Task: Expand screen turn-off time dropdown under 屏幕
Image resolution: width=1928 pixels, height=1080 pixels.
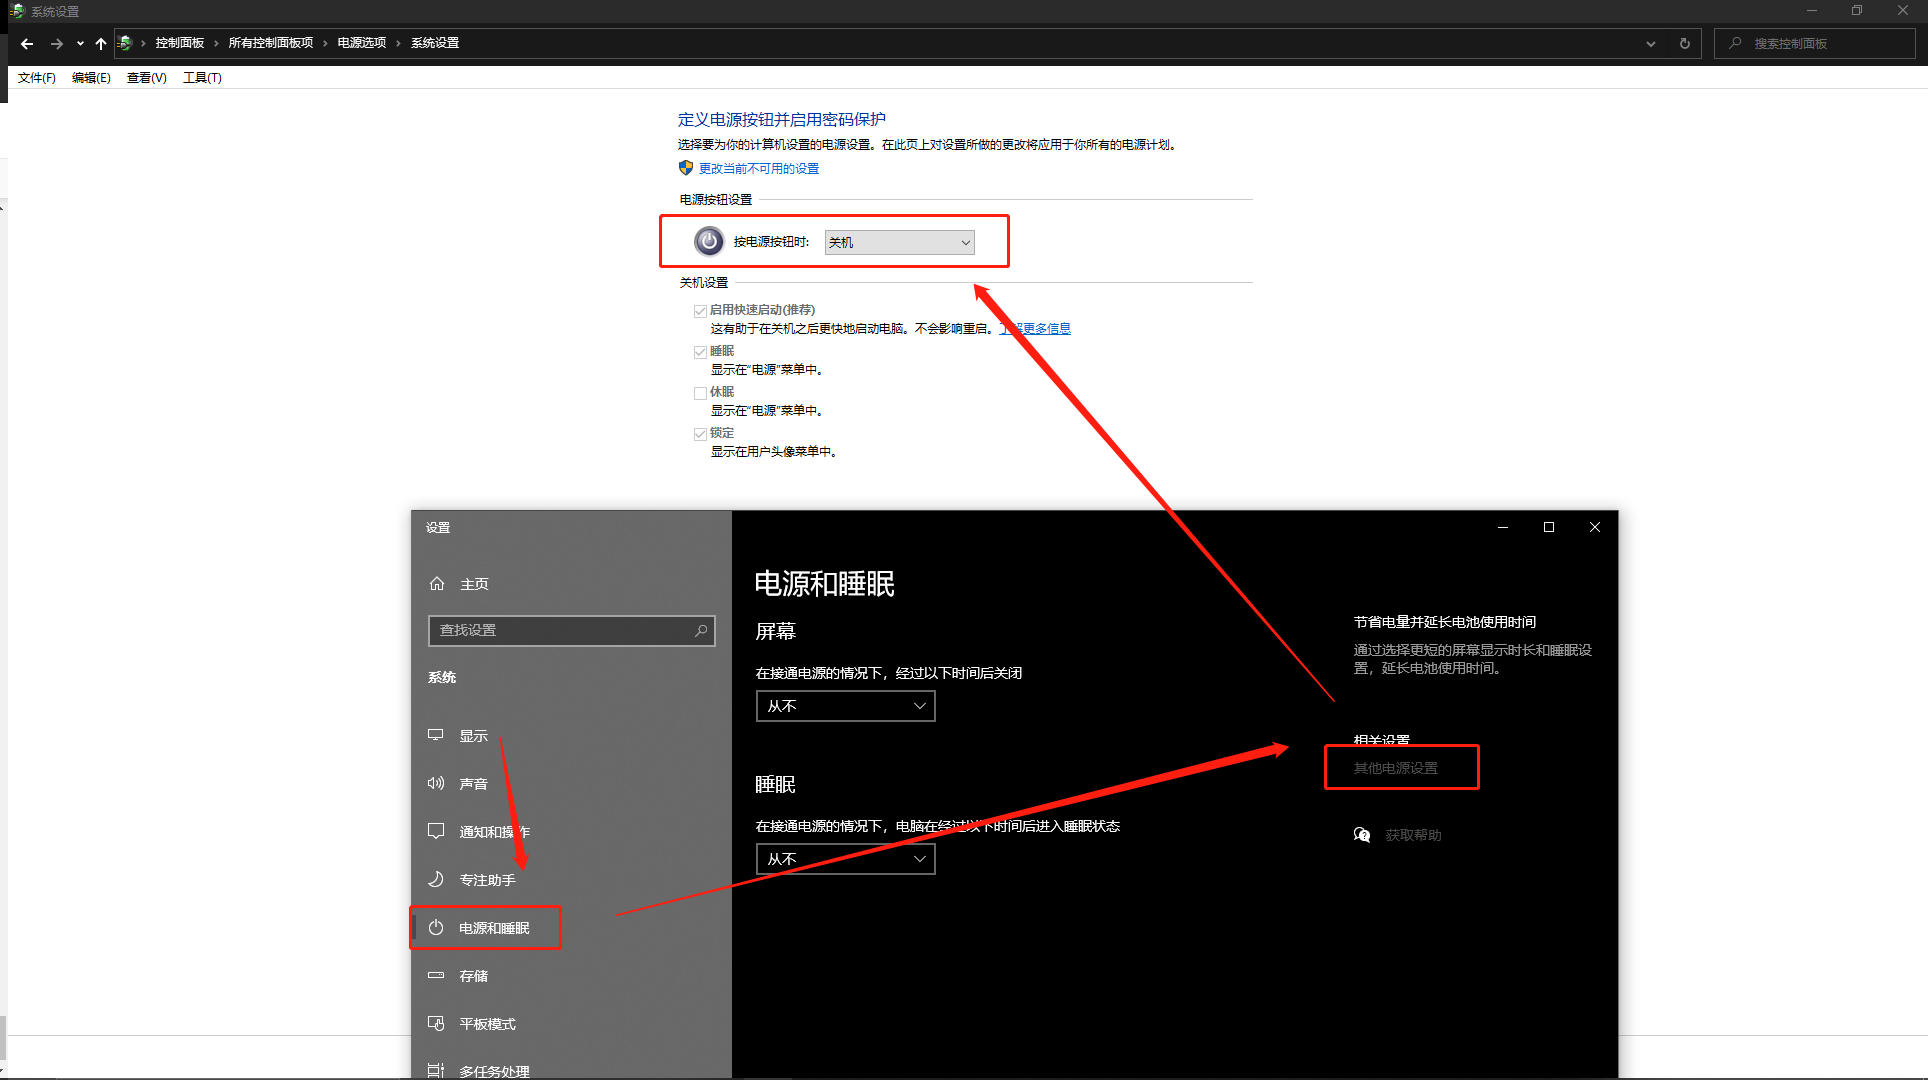Action: 845,706
